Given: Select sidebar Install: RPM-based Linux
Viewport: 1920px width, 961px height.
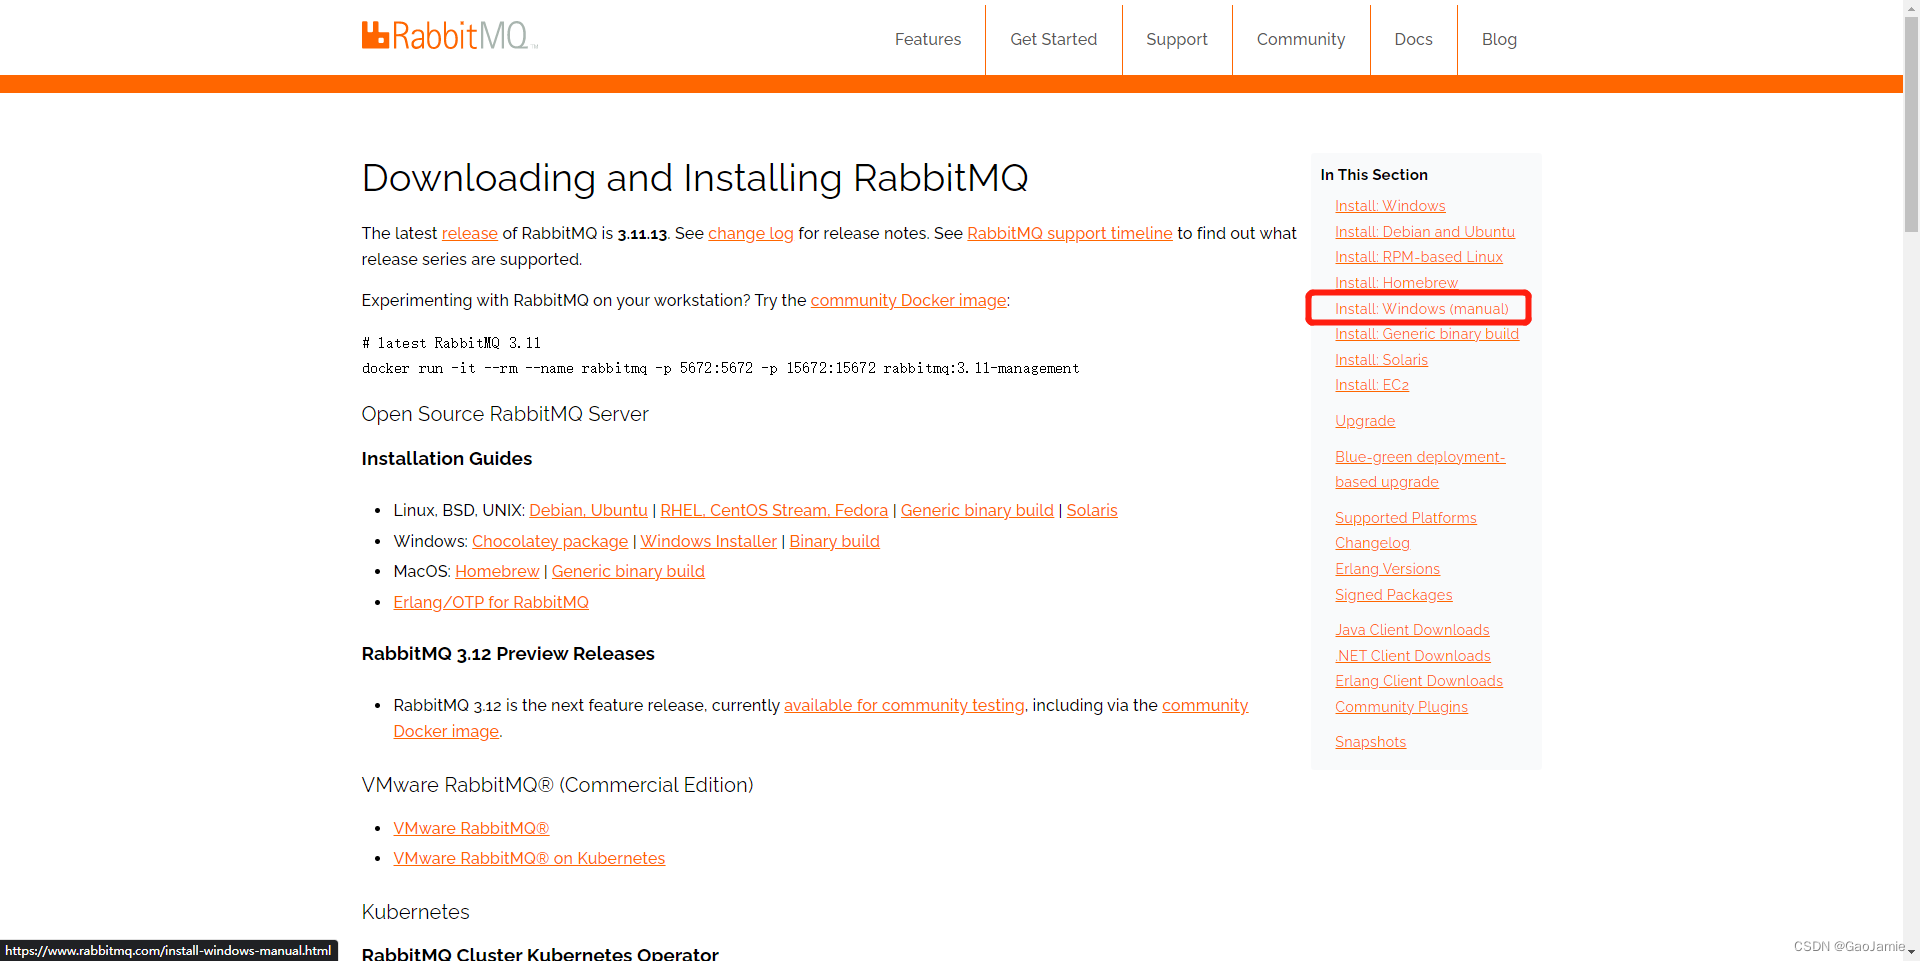Looking at the screenshot, I should (1418, 257).
